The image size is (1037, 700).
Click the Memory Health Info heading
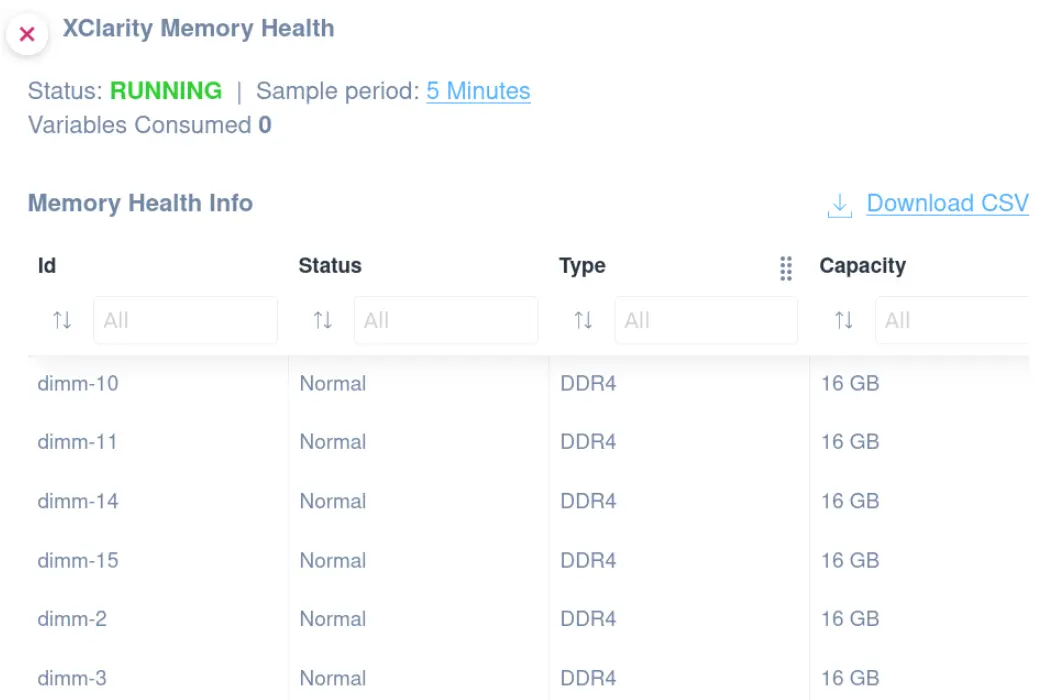pyautogui.click(x=140, y=203)
